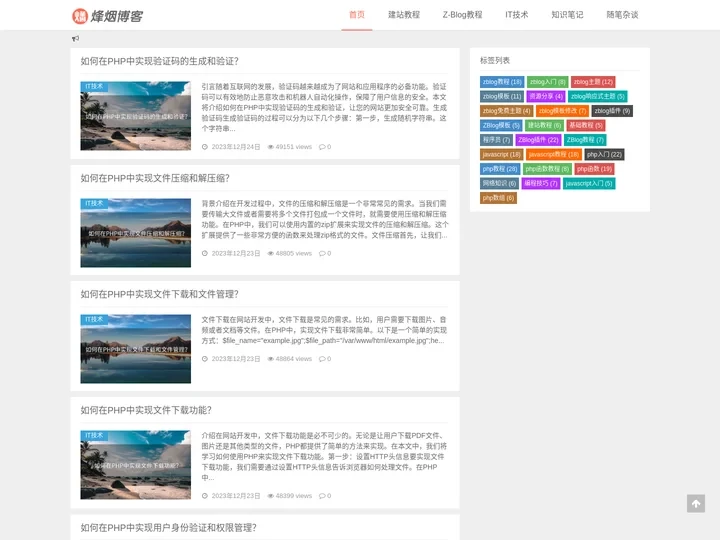The image size is (720, 540).
Task: Click clock icon beside 2023年12月24日
Action: tap(205, 147)
